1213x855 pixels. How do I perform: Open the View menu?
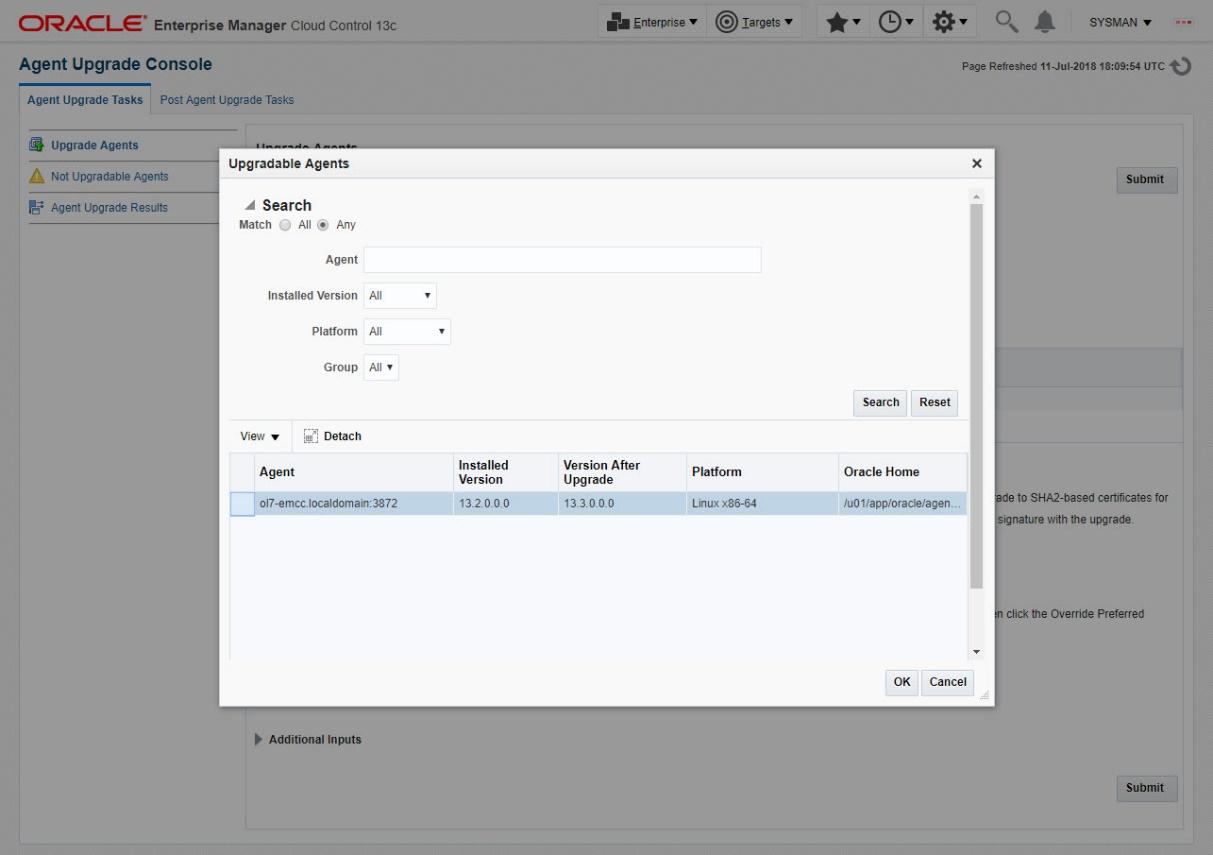click(260, 437)
